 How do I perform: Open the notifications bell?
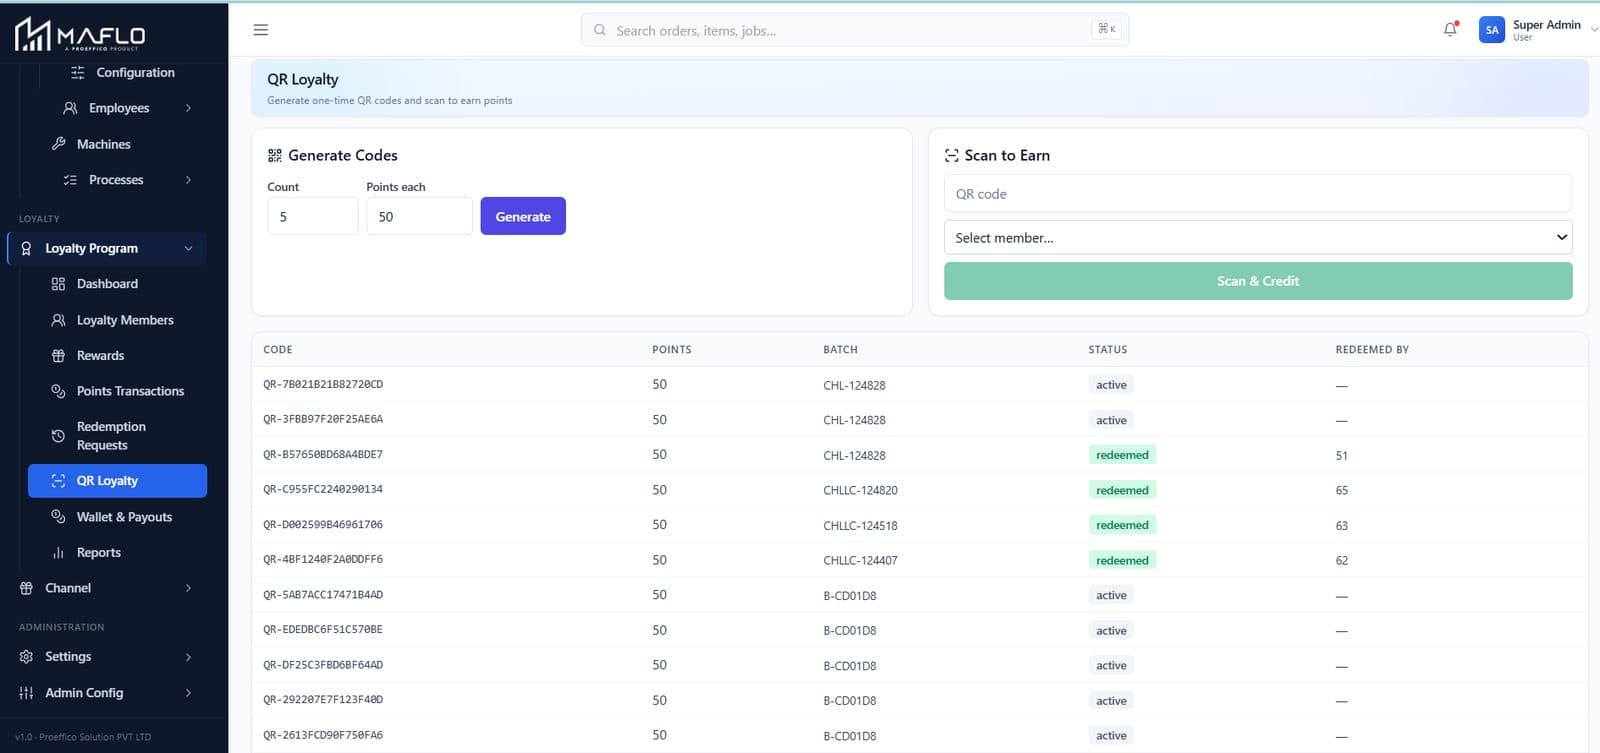point(1450,29)
